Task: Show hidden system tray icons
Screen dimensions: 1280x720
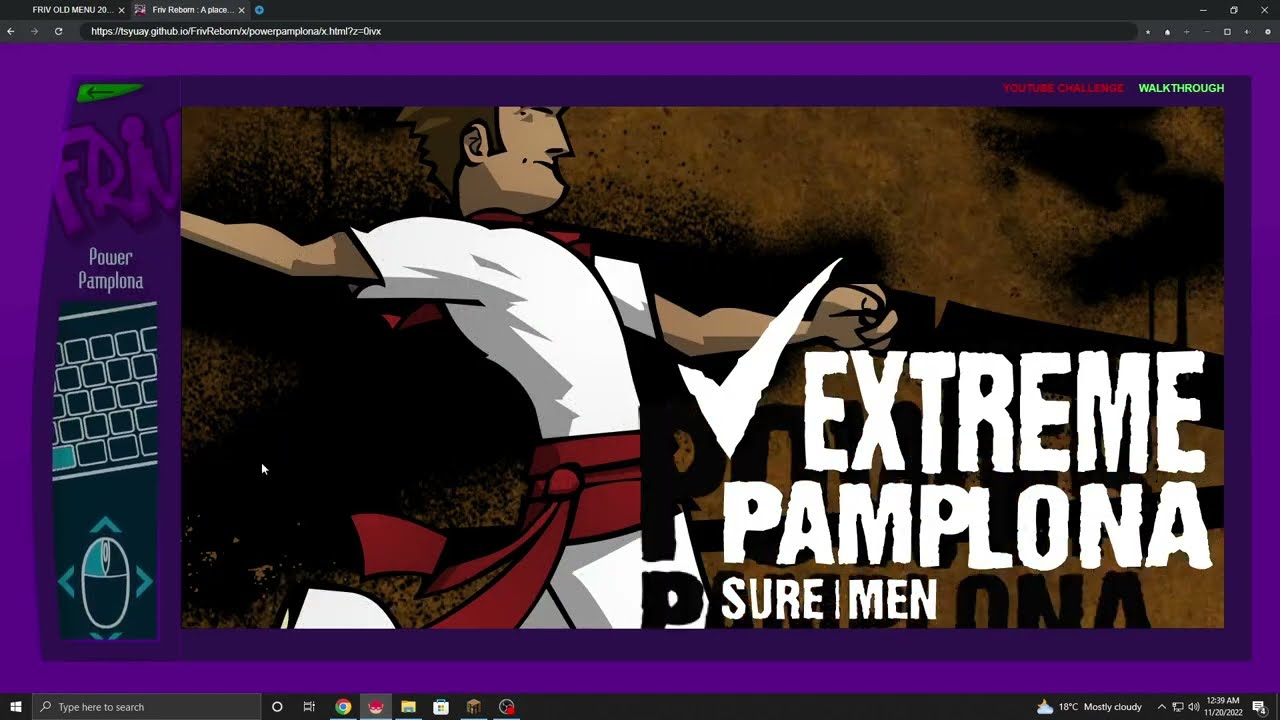Action: pos(1162,707)
